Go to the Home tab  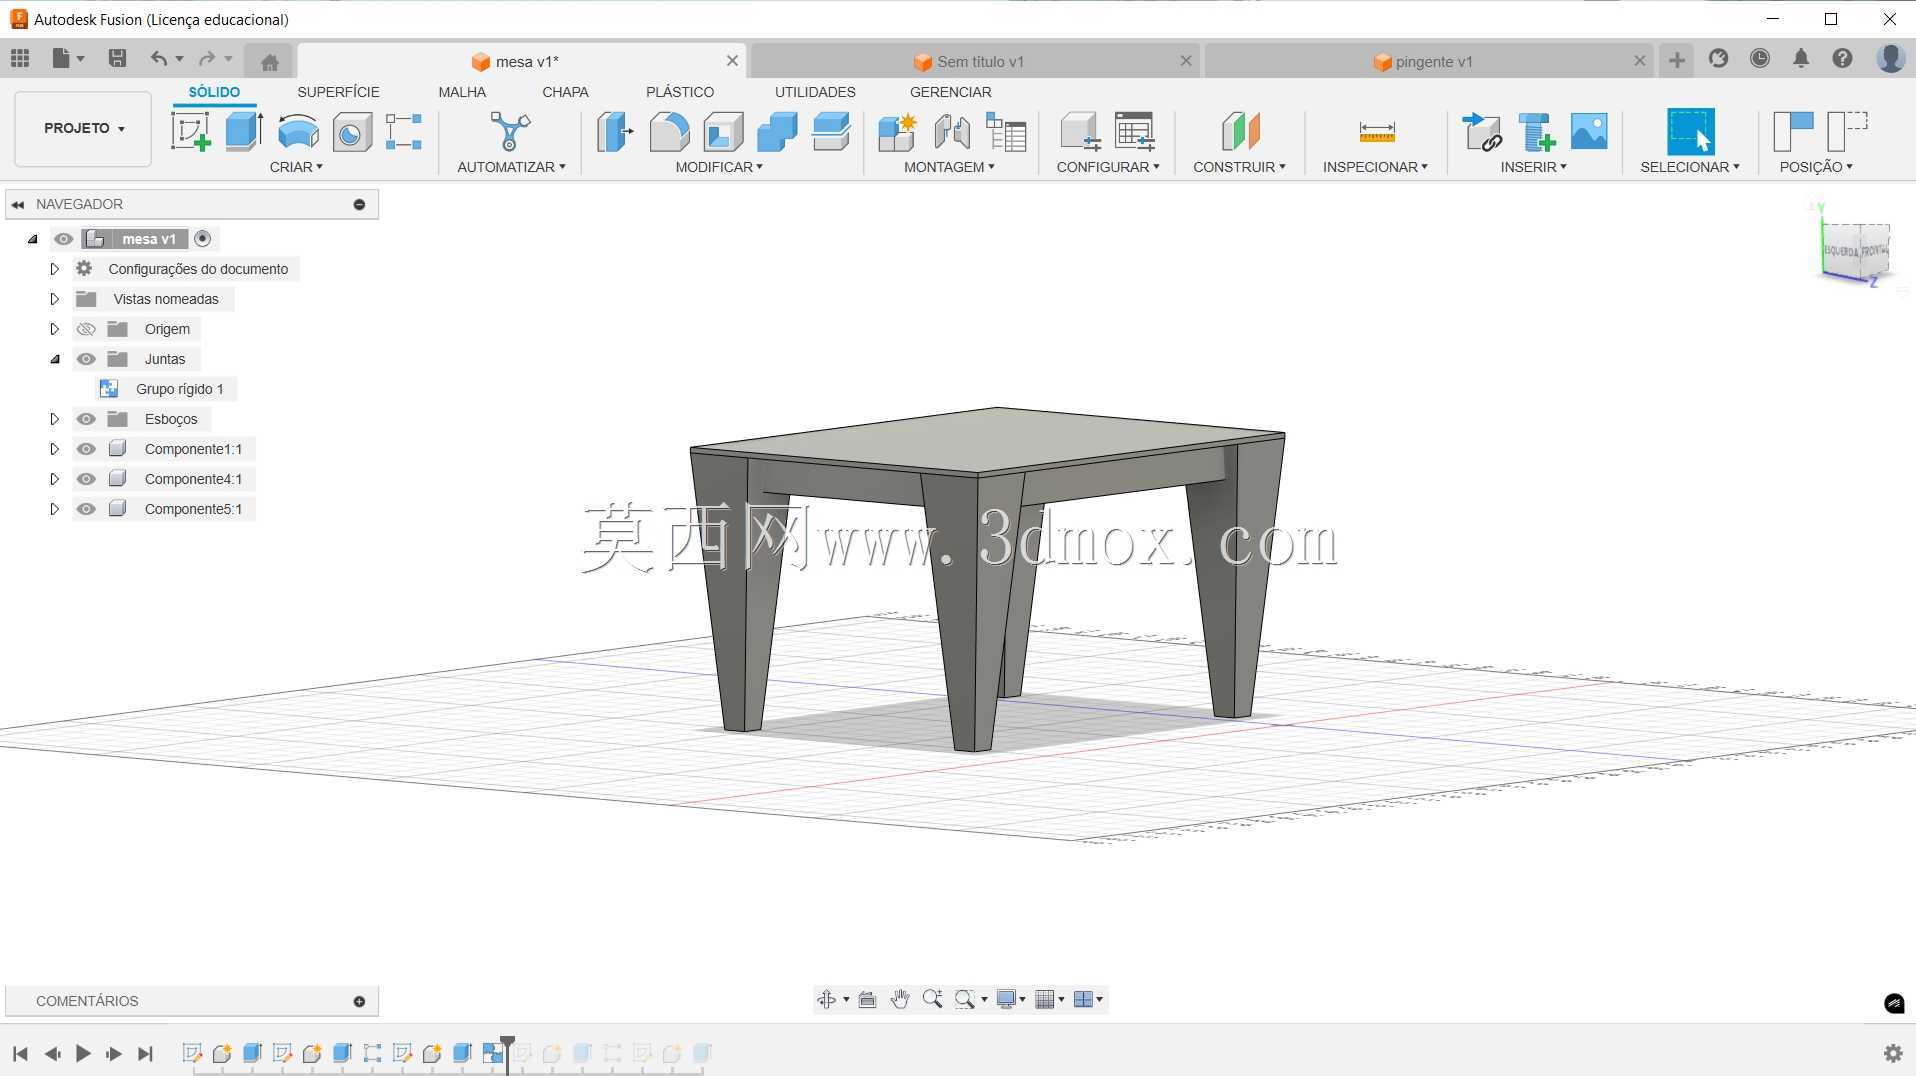pyautogui.click(x=269, y=62)
